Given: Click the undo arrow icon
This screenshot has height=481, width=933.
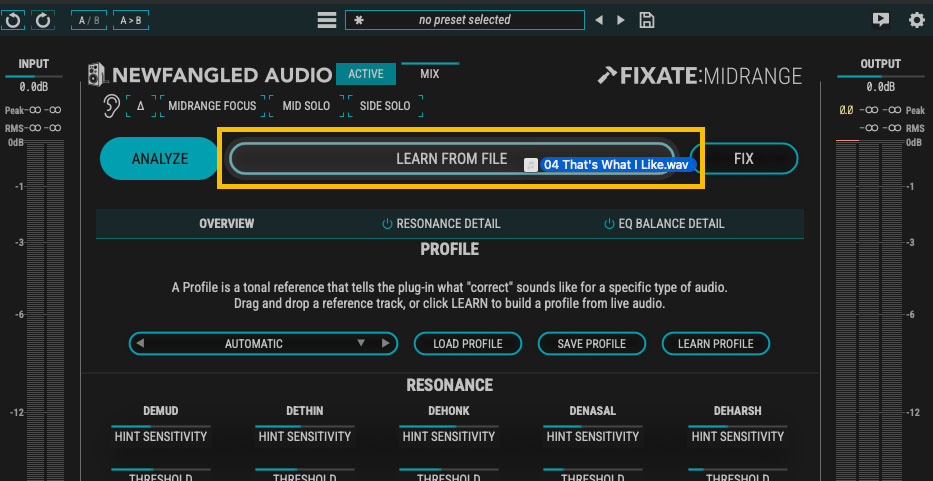Looking at the screenshot, I should point(12,21).
